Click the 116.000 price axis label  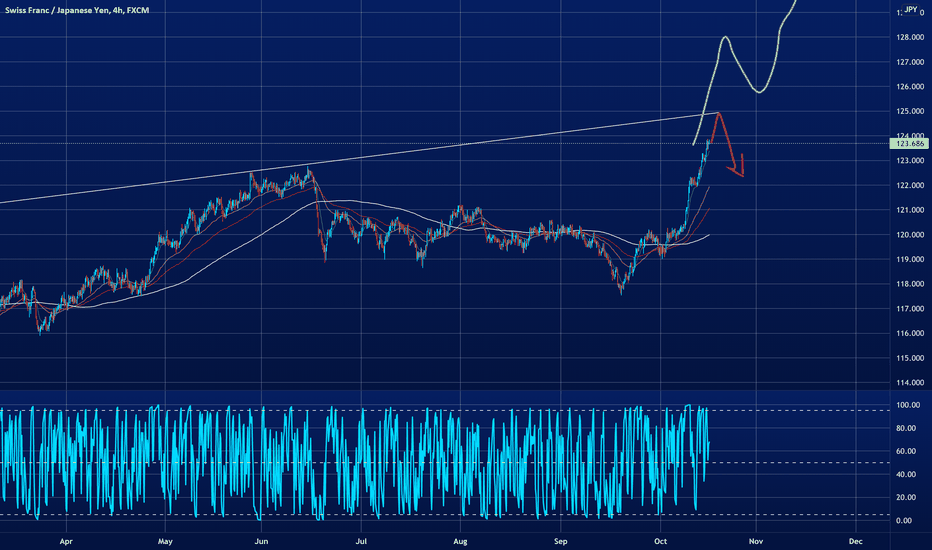(x=910, y=334)
